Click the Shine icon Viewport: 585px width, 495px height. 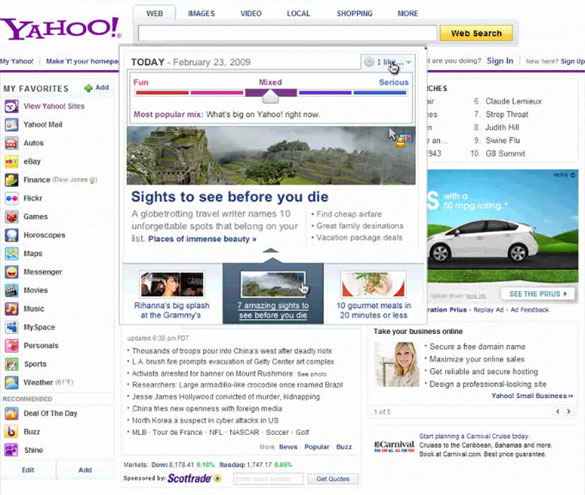[12, 450]
